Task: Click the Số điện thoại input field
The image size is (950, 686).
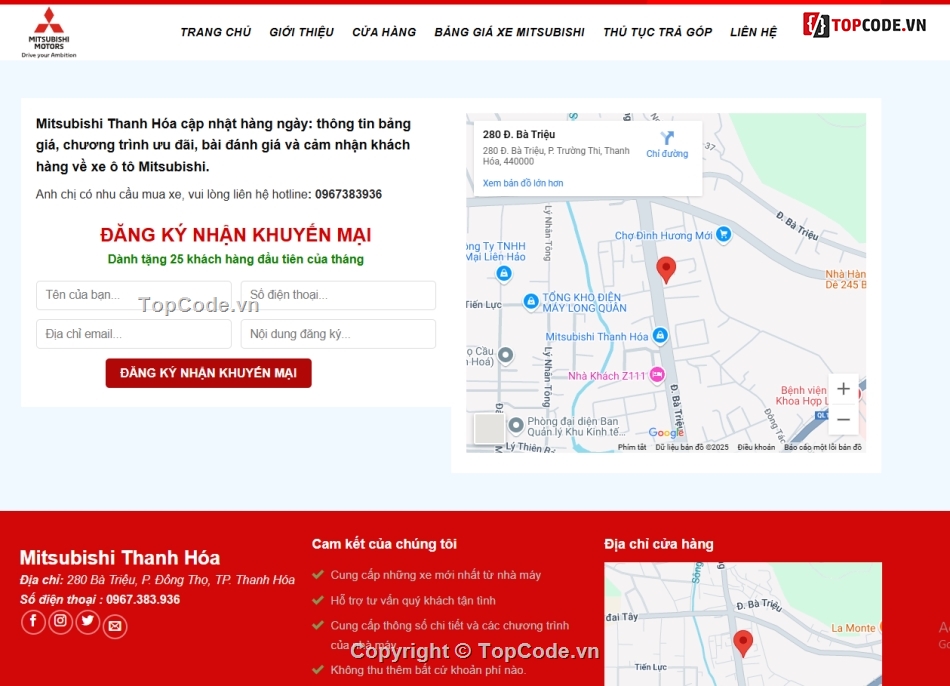Action: coord(338,295)
